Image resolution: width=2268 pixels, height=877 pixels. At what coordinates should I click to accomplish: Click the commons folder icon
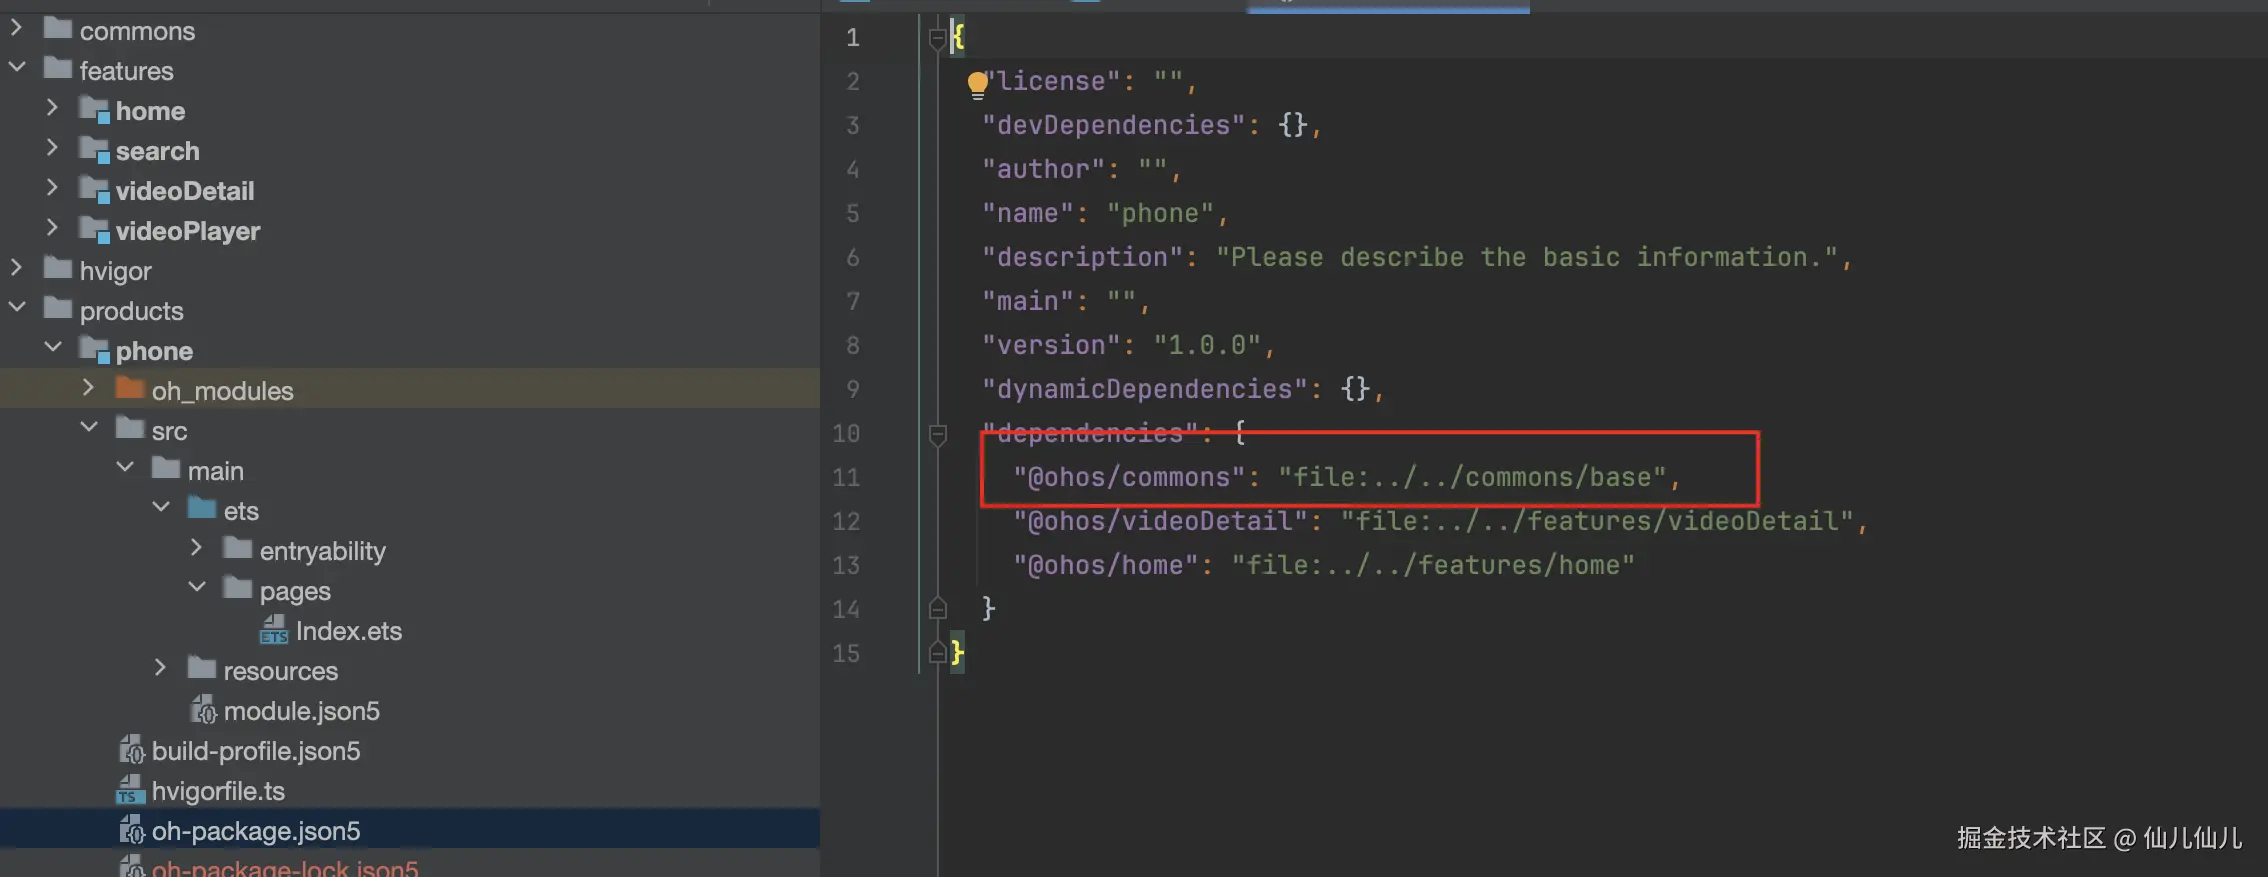click(58, 29)
